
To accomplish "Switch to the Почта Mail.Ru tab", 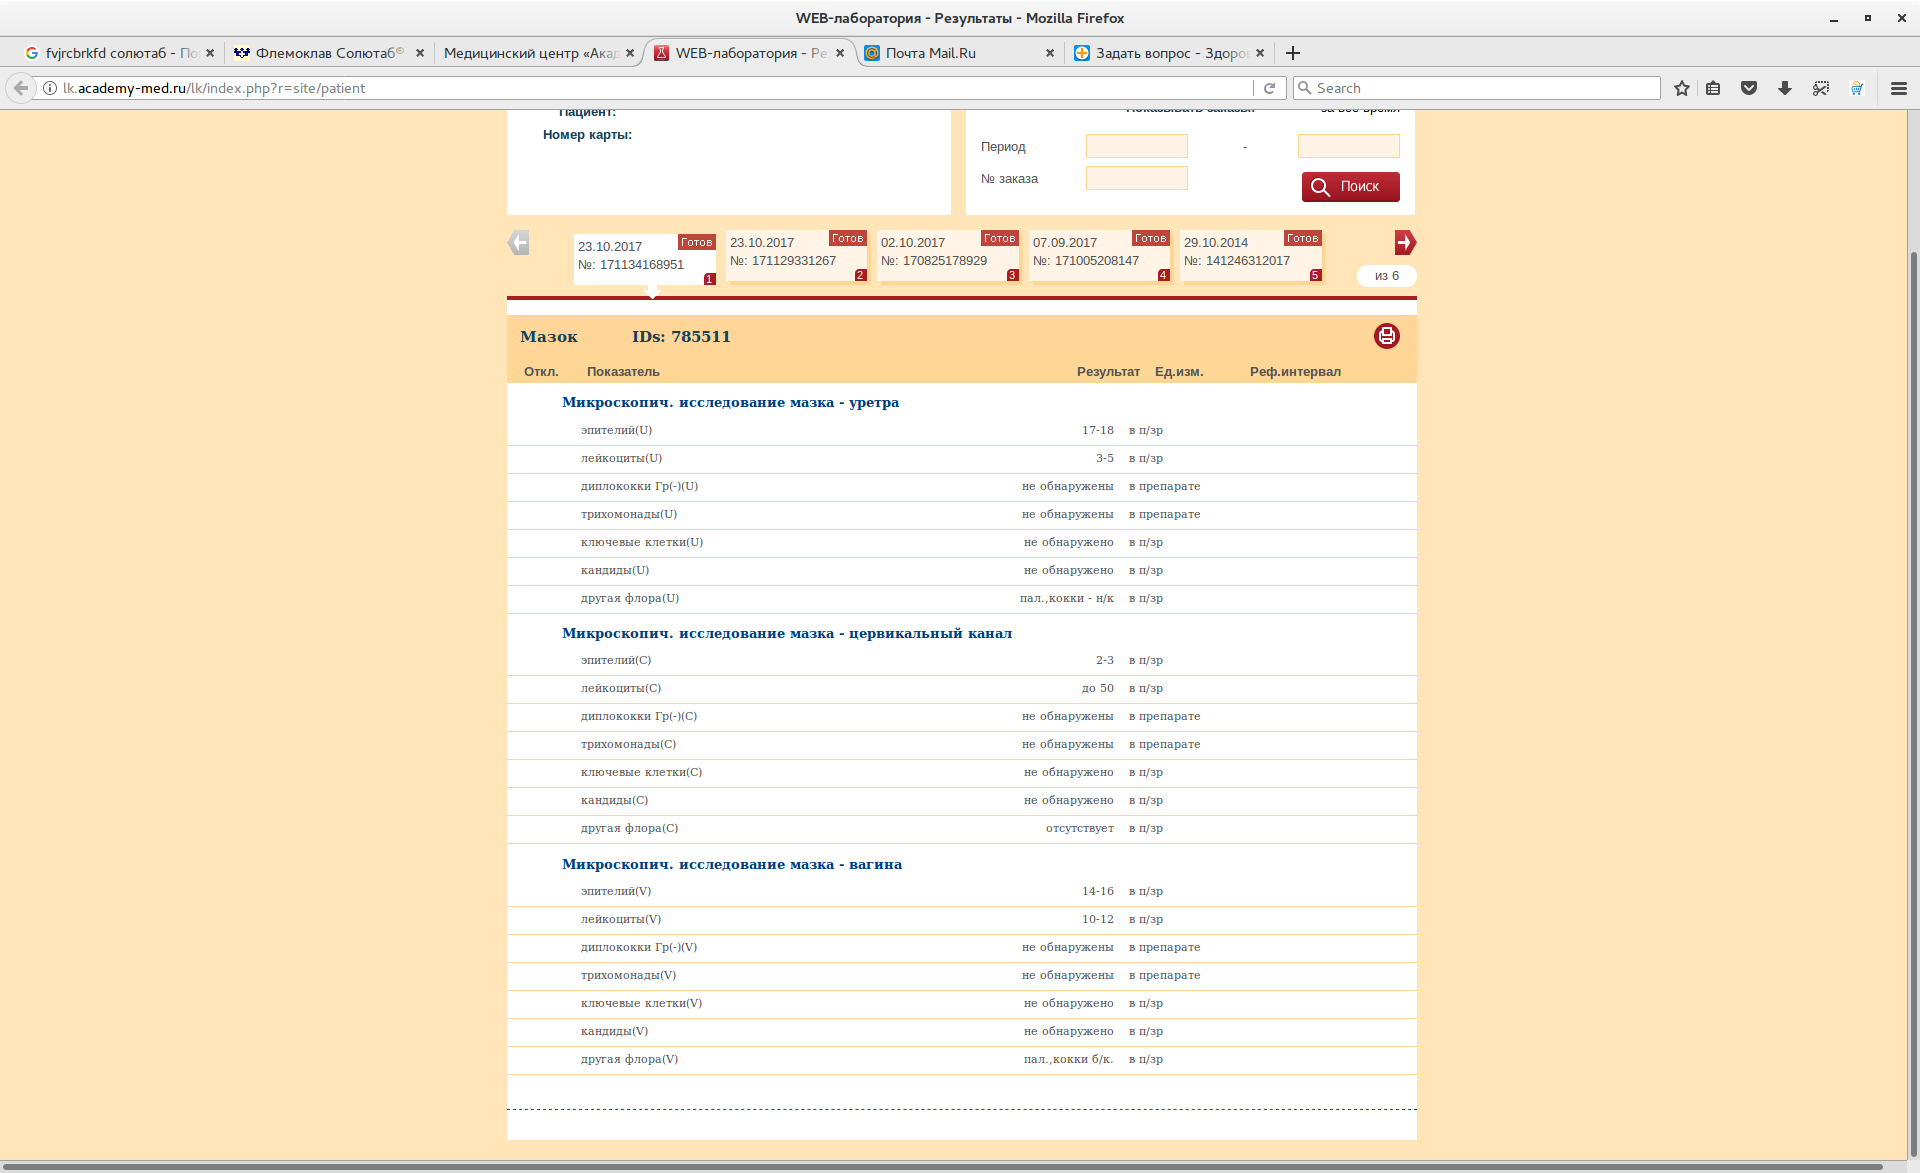I will pos(956,53).
